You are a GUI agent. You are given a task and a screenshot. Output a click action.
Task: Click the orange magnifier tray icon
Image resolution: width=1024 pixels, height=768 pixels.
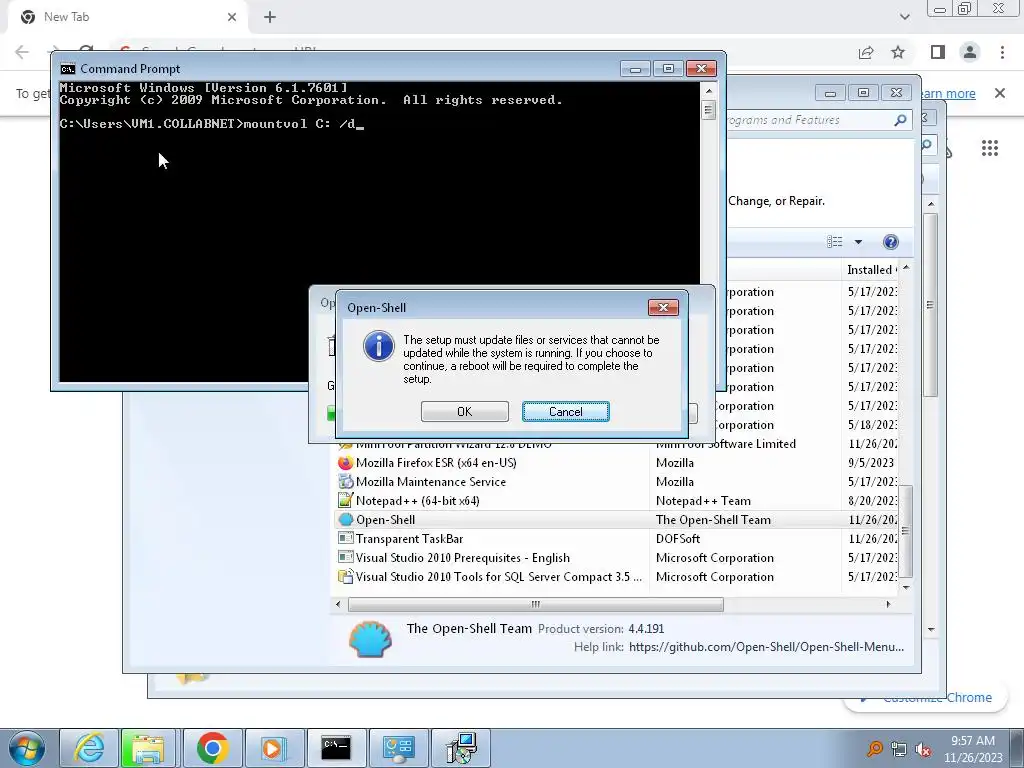tap(874, 749)
